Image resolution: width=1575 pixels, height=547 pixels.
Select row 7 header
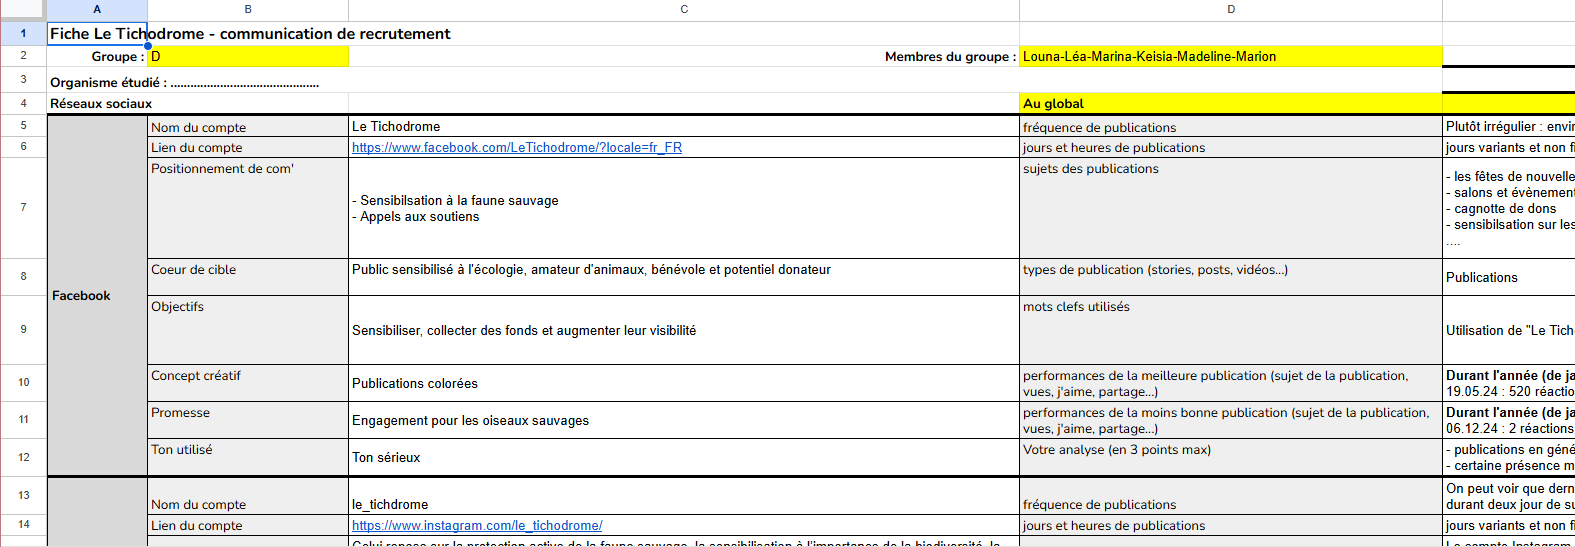(23, 208)
